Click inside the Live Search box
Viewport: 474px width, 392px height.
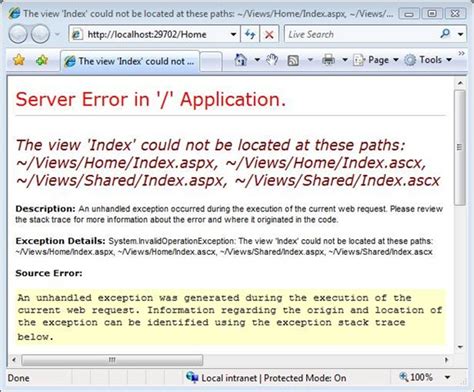[362, 34]
